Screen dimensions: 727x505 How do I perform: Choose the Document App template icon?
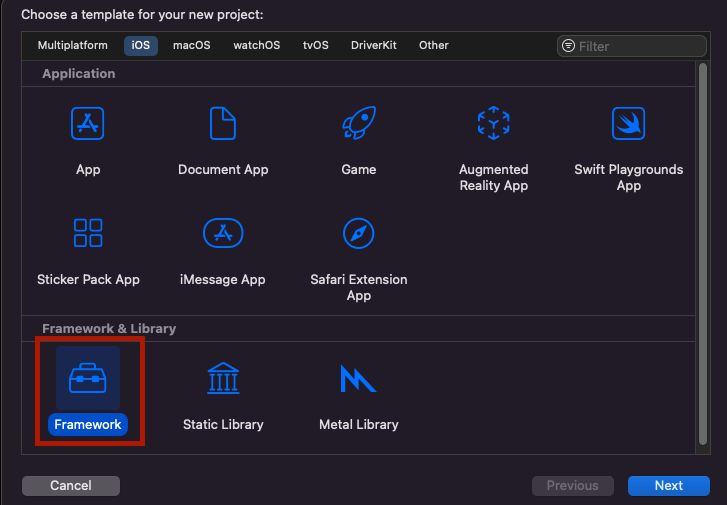click(223, 123)
